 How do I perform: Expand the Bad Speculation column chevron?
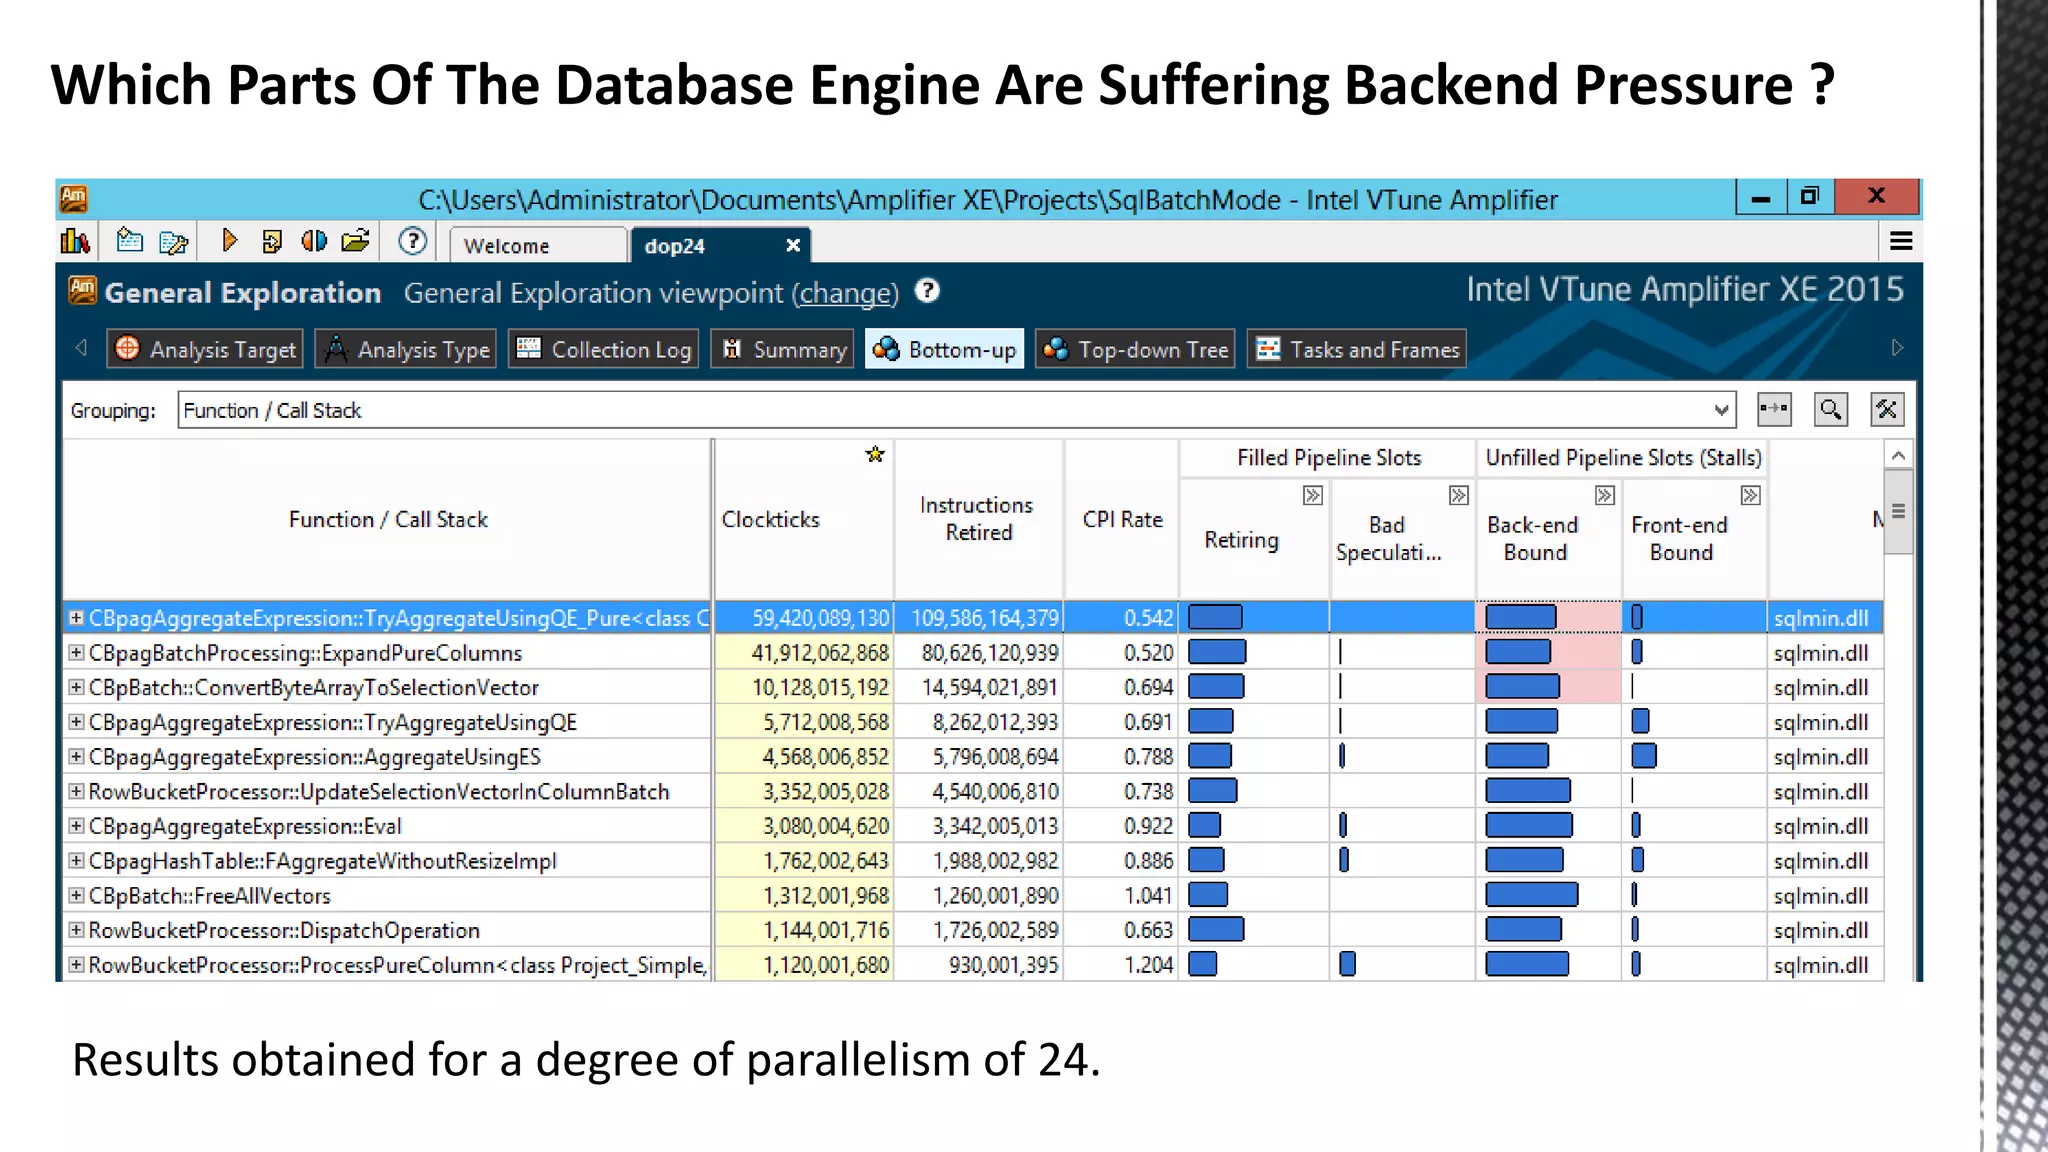point(1459,495)
